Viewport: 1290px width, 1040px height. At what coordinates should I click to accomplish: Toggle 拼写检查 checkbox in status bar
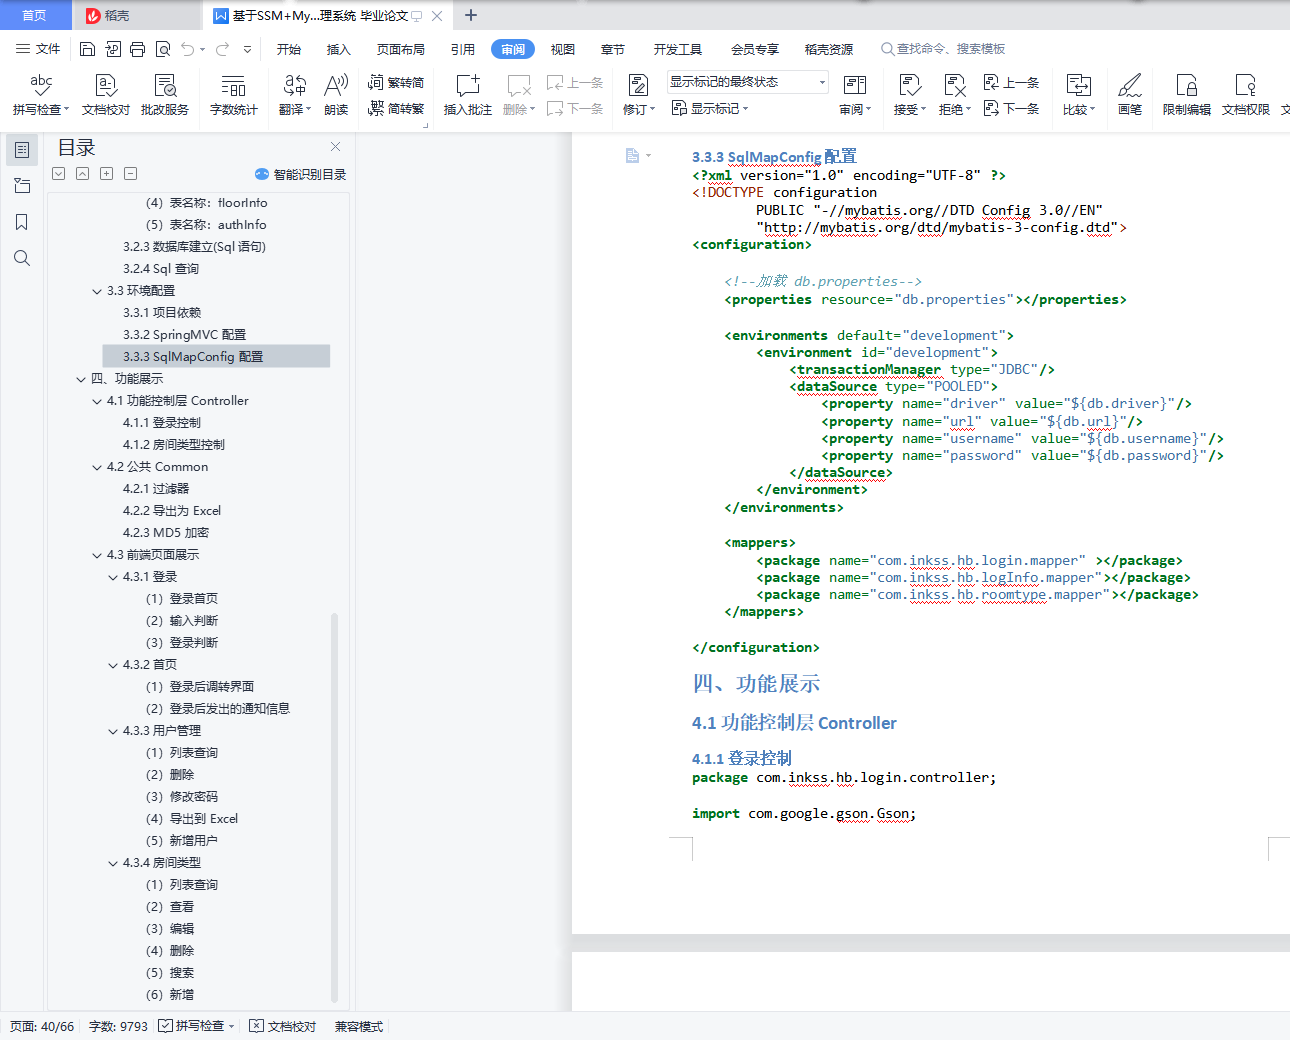pyautogui.click(x=196, y=1026)
